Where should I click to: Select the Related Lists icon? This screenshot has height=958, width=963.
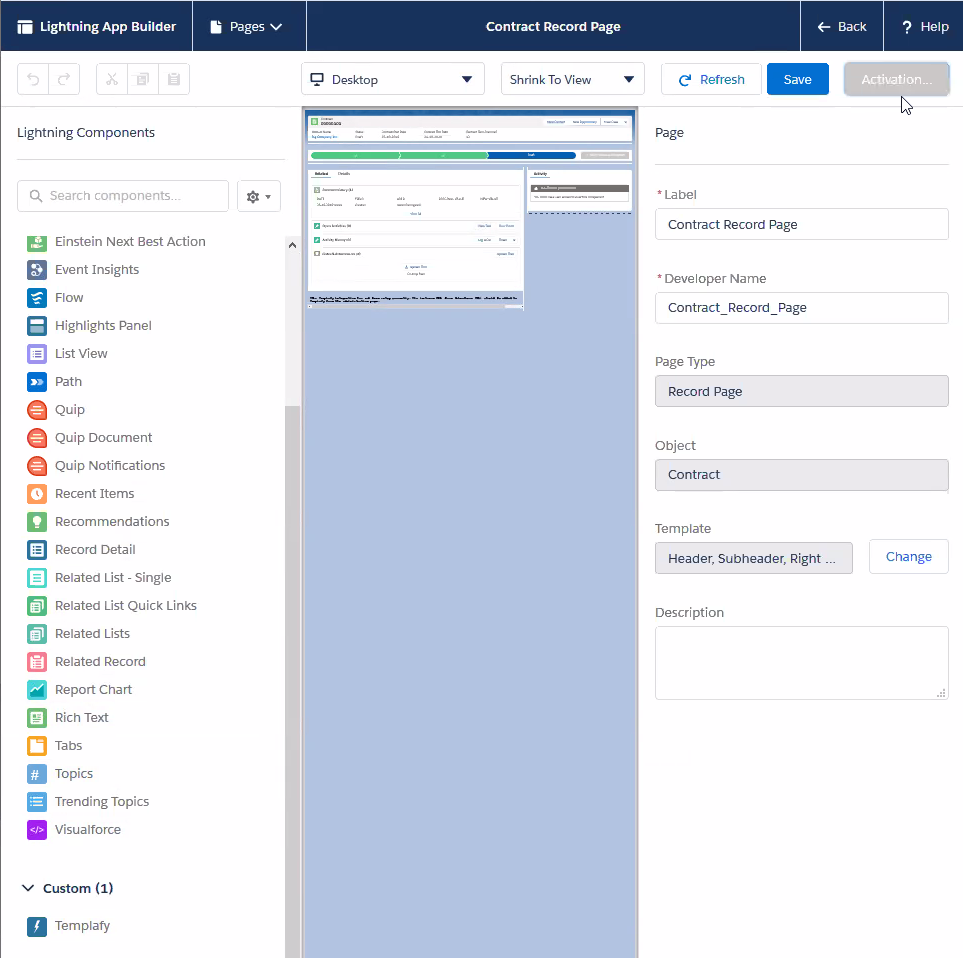pos(37,634)
